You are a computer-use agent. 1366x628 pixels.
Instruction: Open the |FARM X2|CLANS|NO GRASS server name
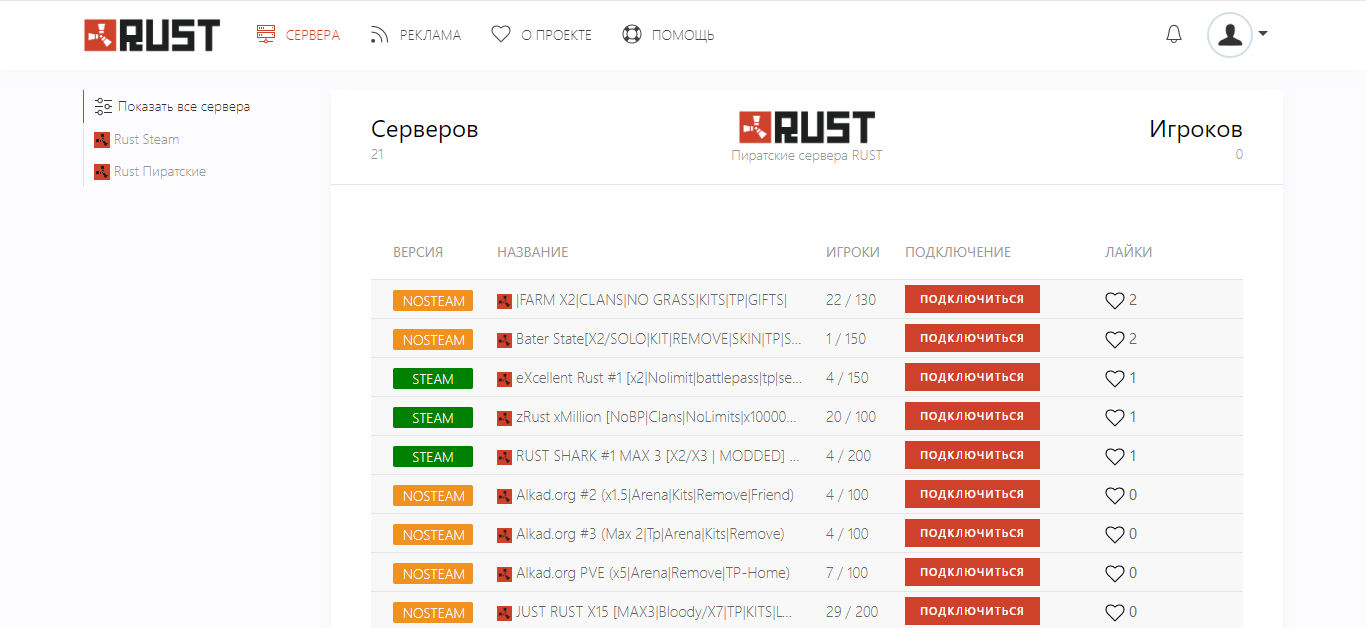[651, 300]
